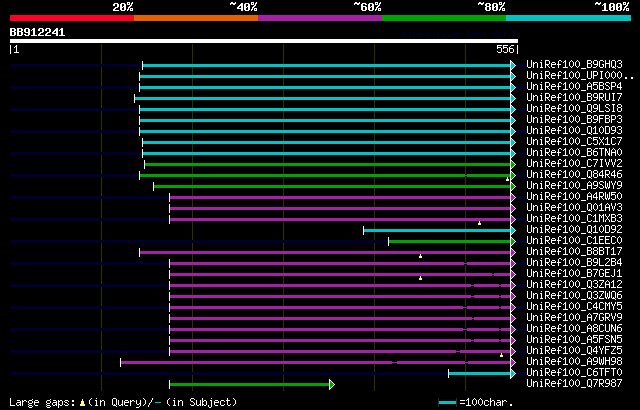Image resolution: width=640 pixels, height=410 pixels.
Task: Click the short cyan alignment bar for Q10D92
Action: [x=437, y=230]
